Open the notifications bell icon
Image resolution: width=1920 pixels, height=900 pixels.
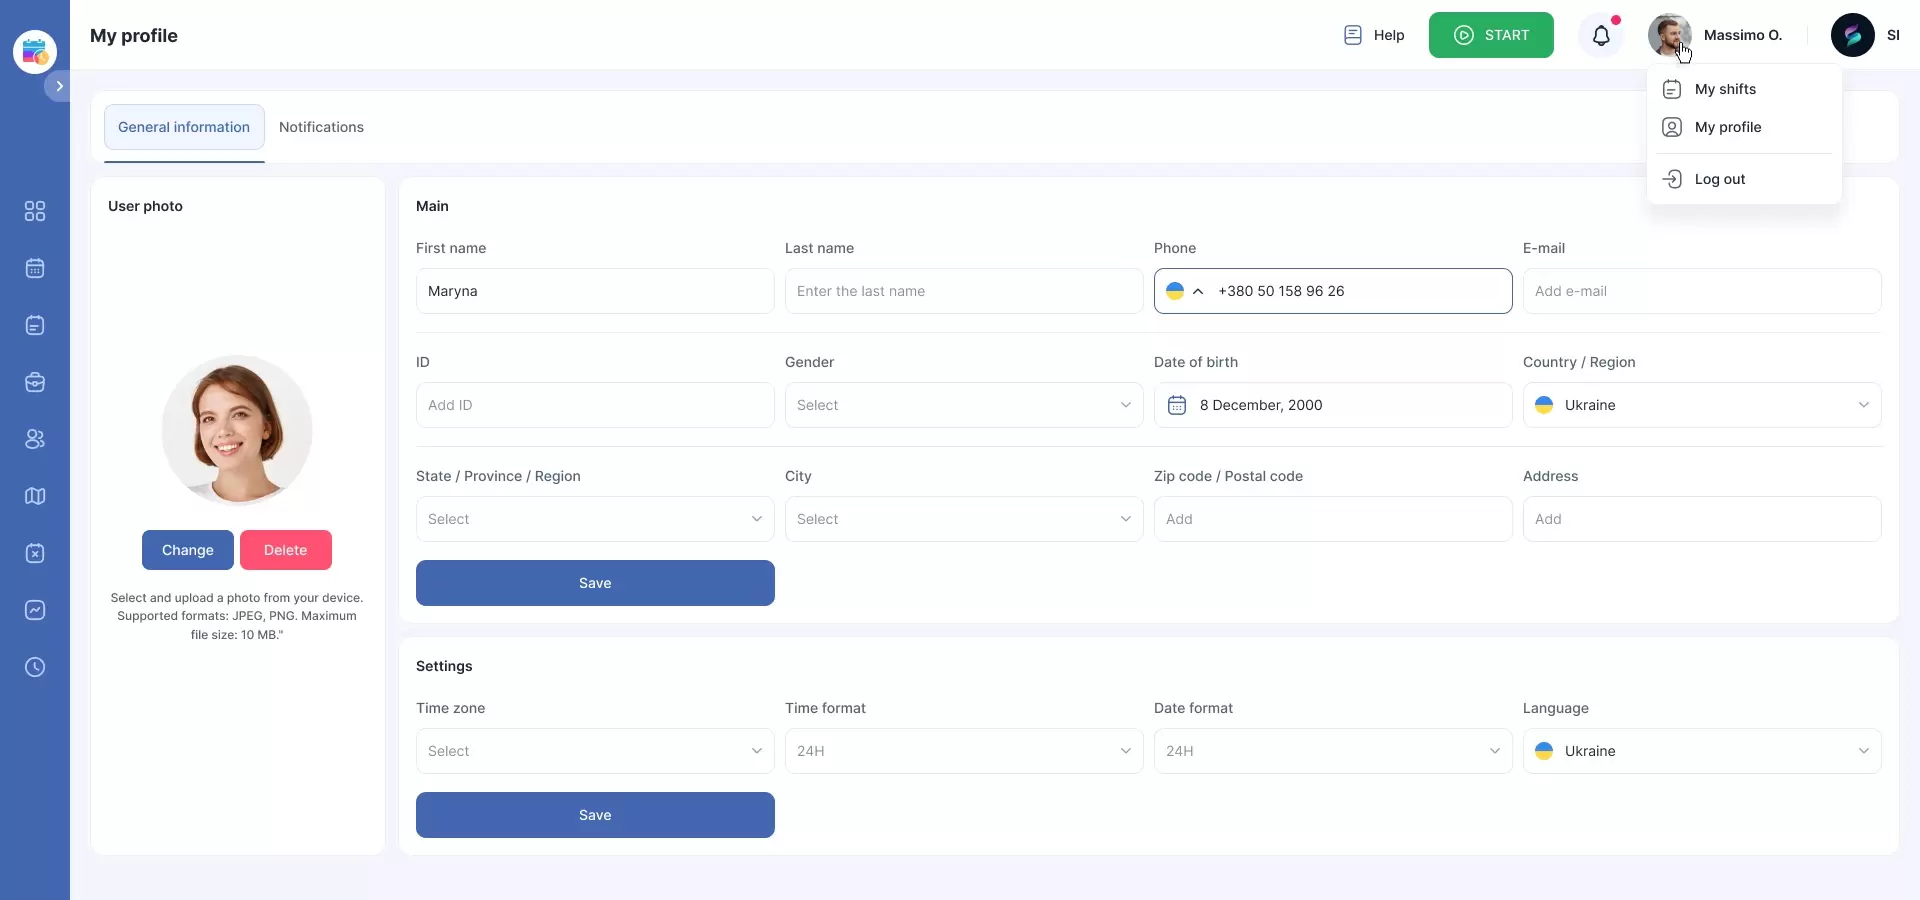point(1601,36)
